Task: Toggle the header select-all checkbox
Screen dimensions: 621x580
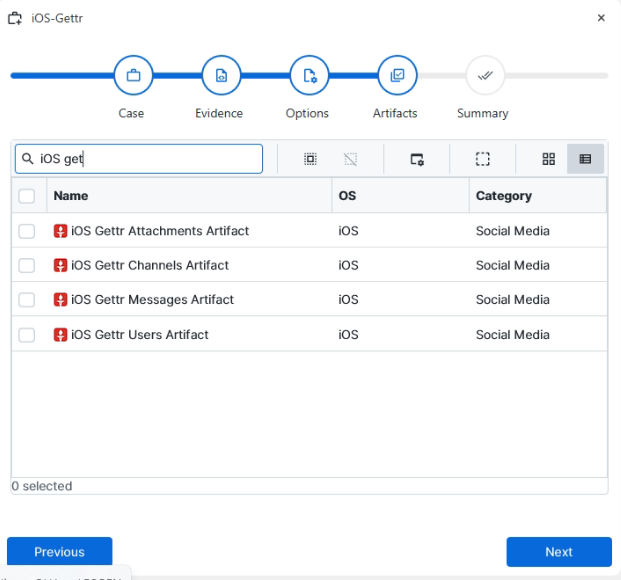Action: (x=27, y=196)
